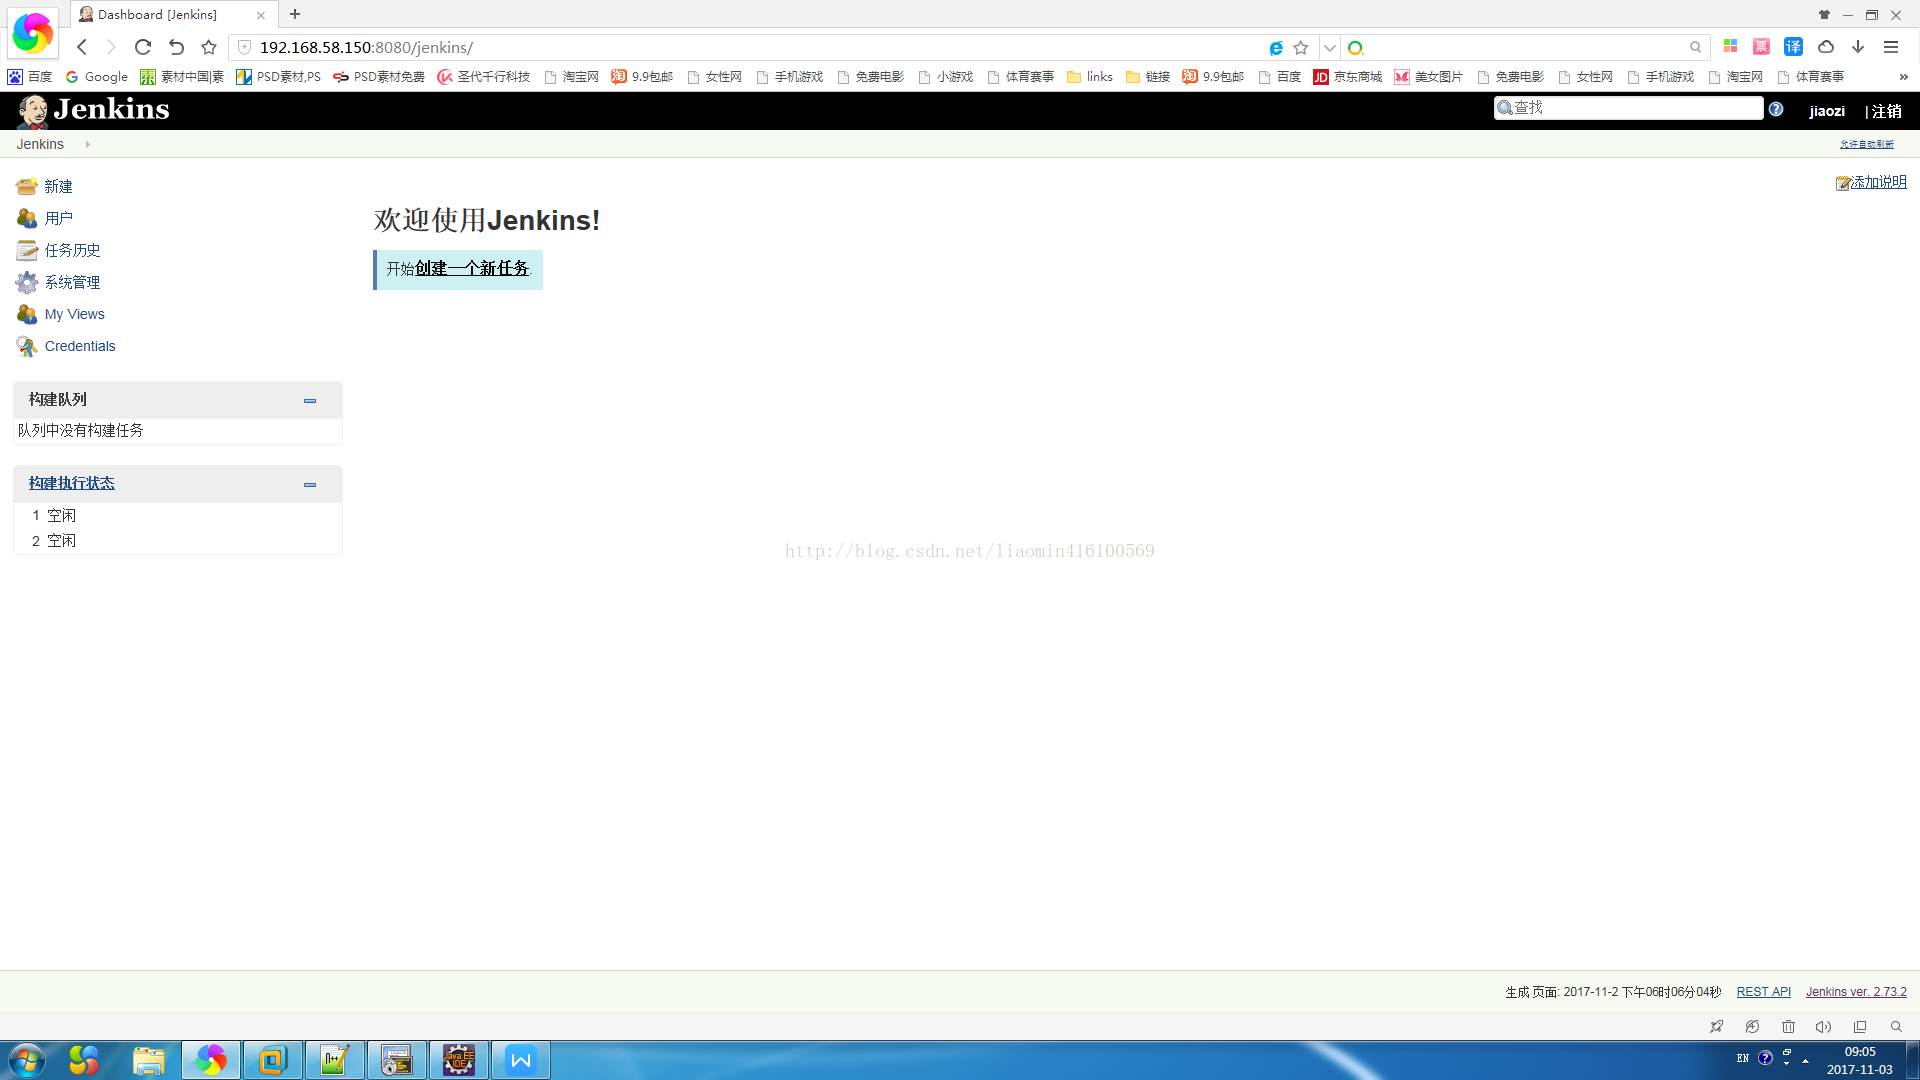Open a new browser tab
This screenshot has width=1920, height=1080.
[x=295, y=14]
